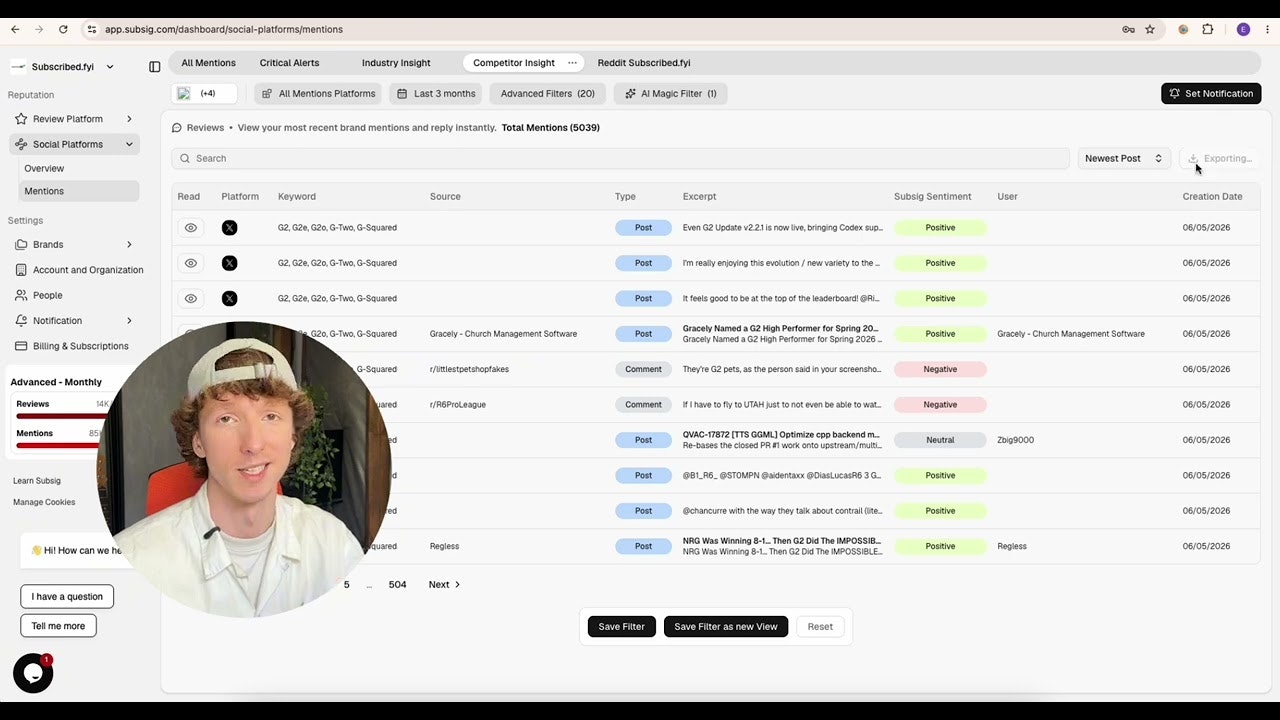1280x720 pixels.
Task: Open Advanced Filters (20)
Action: [547, 93]
